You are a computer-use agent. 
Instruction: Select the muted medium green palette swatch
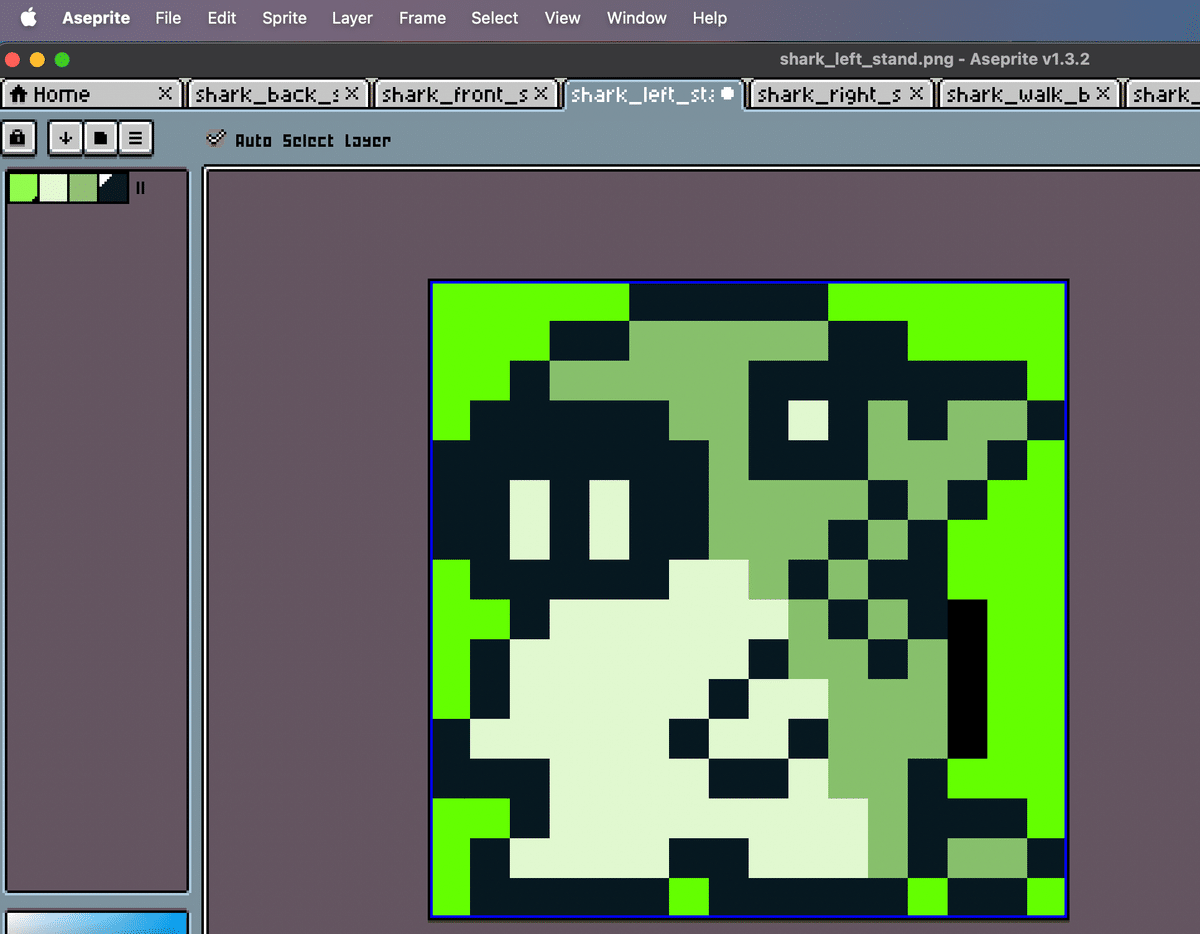pyautogui.click(x=83, y=187)
